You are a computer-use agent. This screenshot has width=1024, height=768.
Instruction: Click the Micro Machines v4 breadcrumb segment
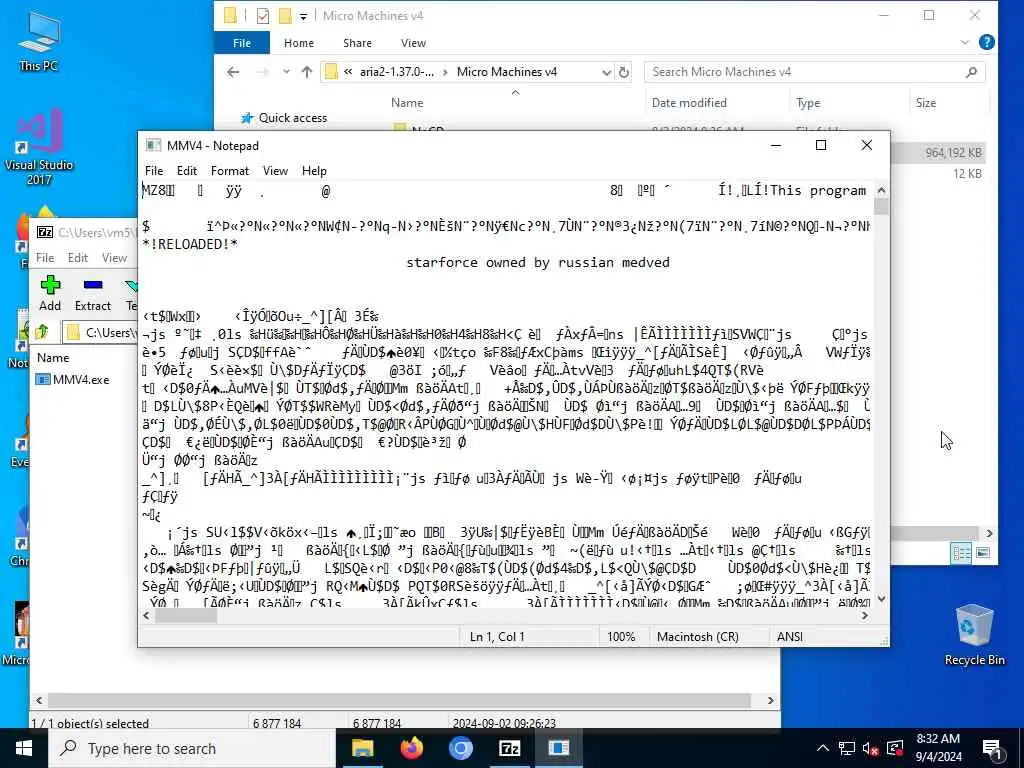pyautogui.click(x=507, y=72)
